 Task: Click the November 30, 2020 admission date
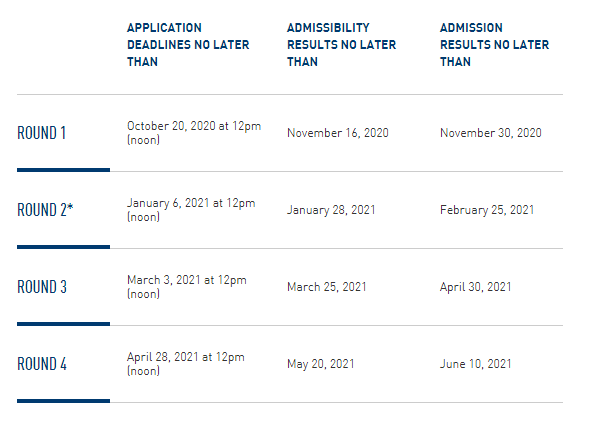[490, 133]
